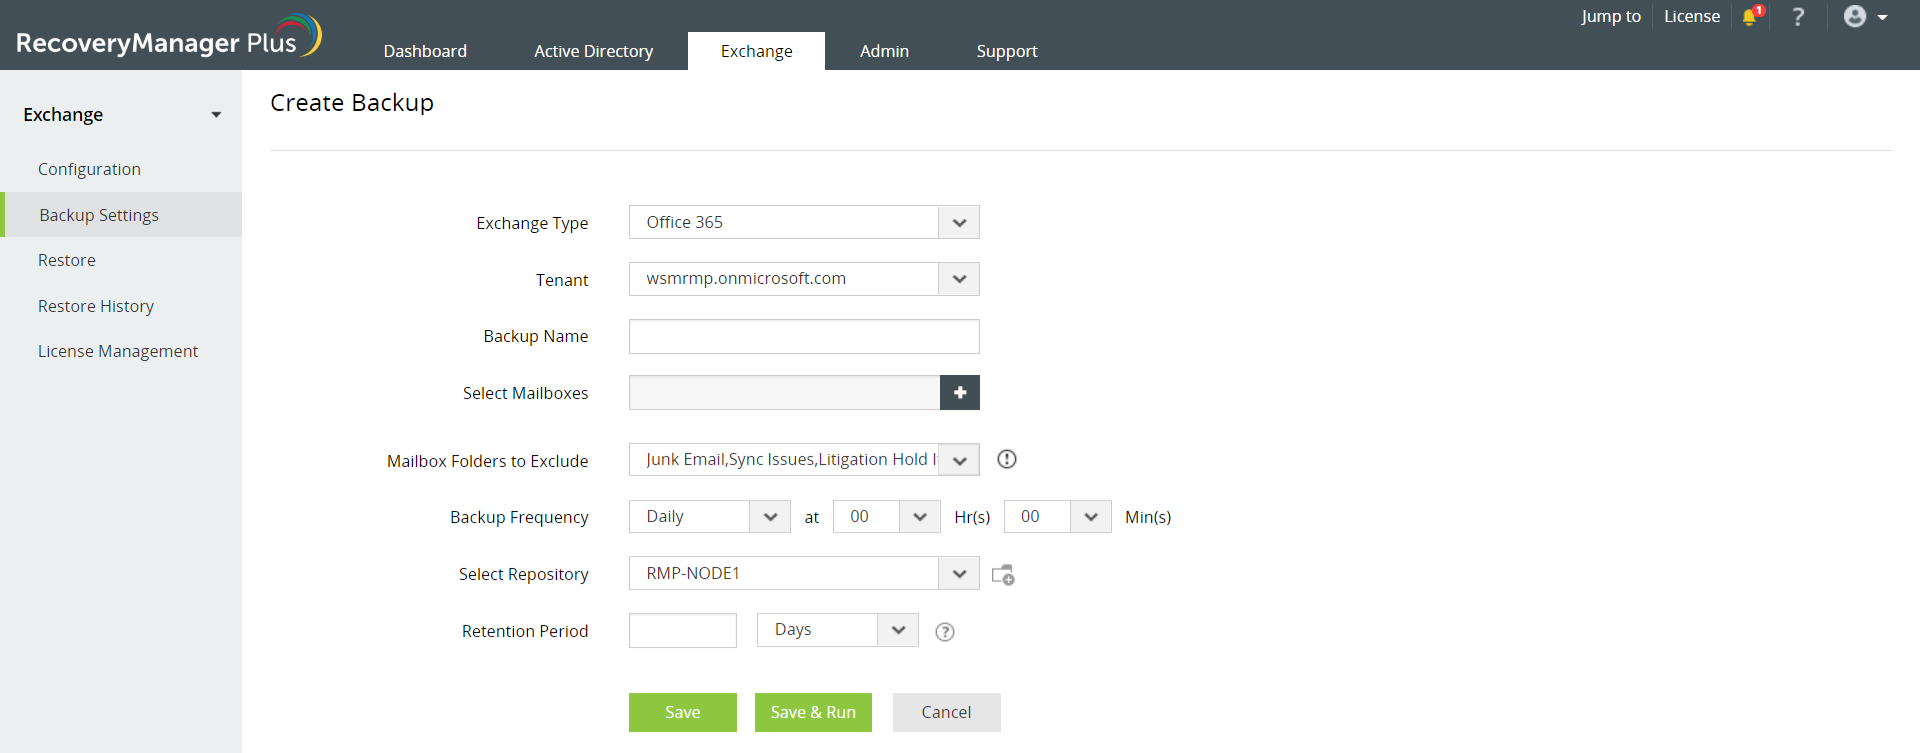Click the Jump to link
The image size is (1920, 753).
coord(1611,16)
